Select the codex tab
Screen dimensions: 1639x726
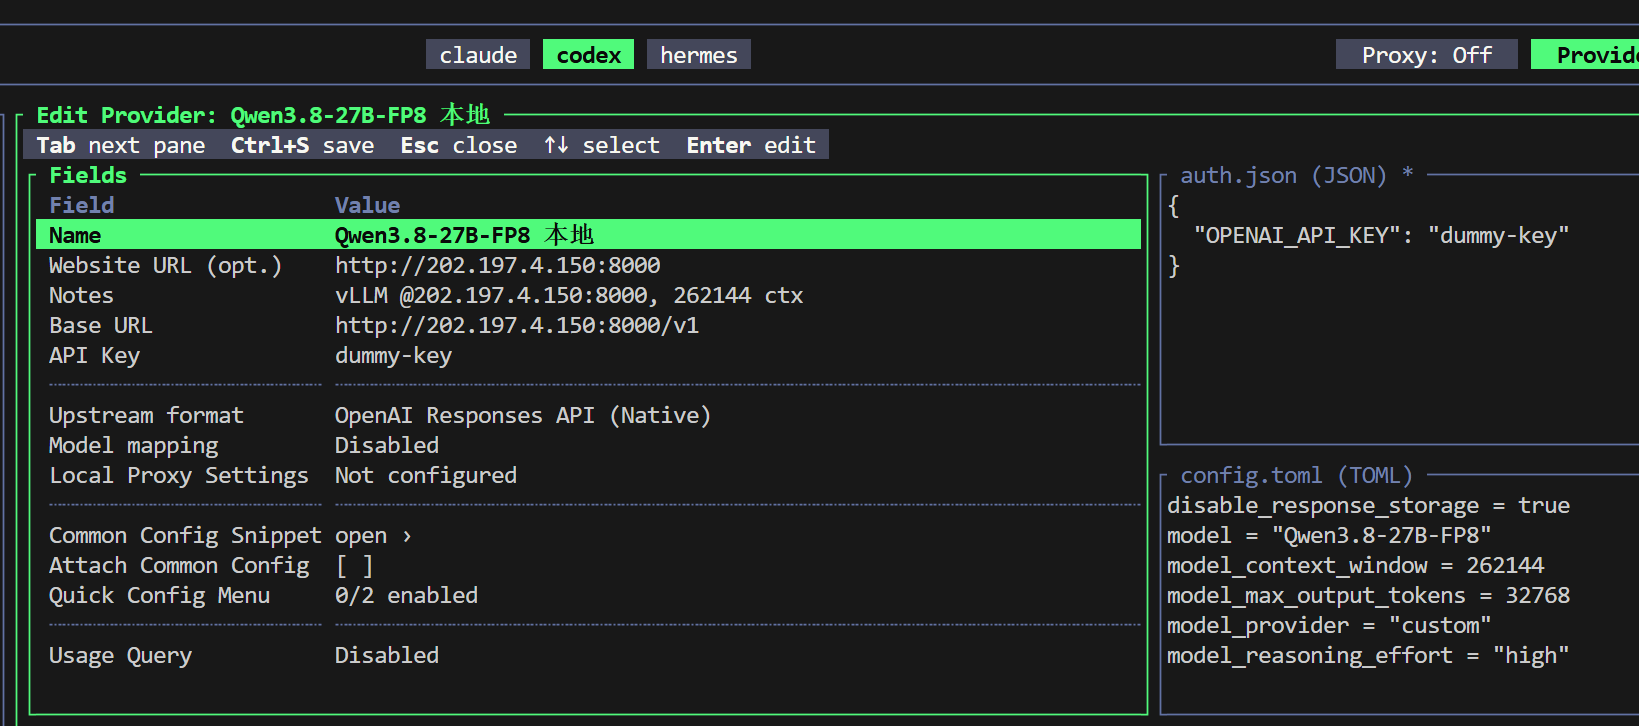click(589, 55)
